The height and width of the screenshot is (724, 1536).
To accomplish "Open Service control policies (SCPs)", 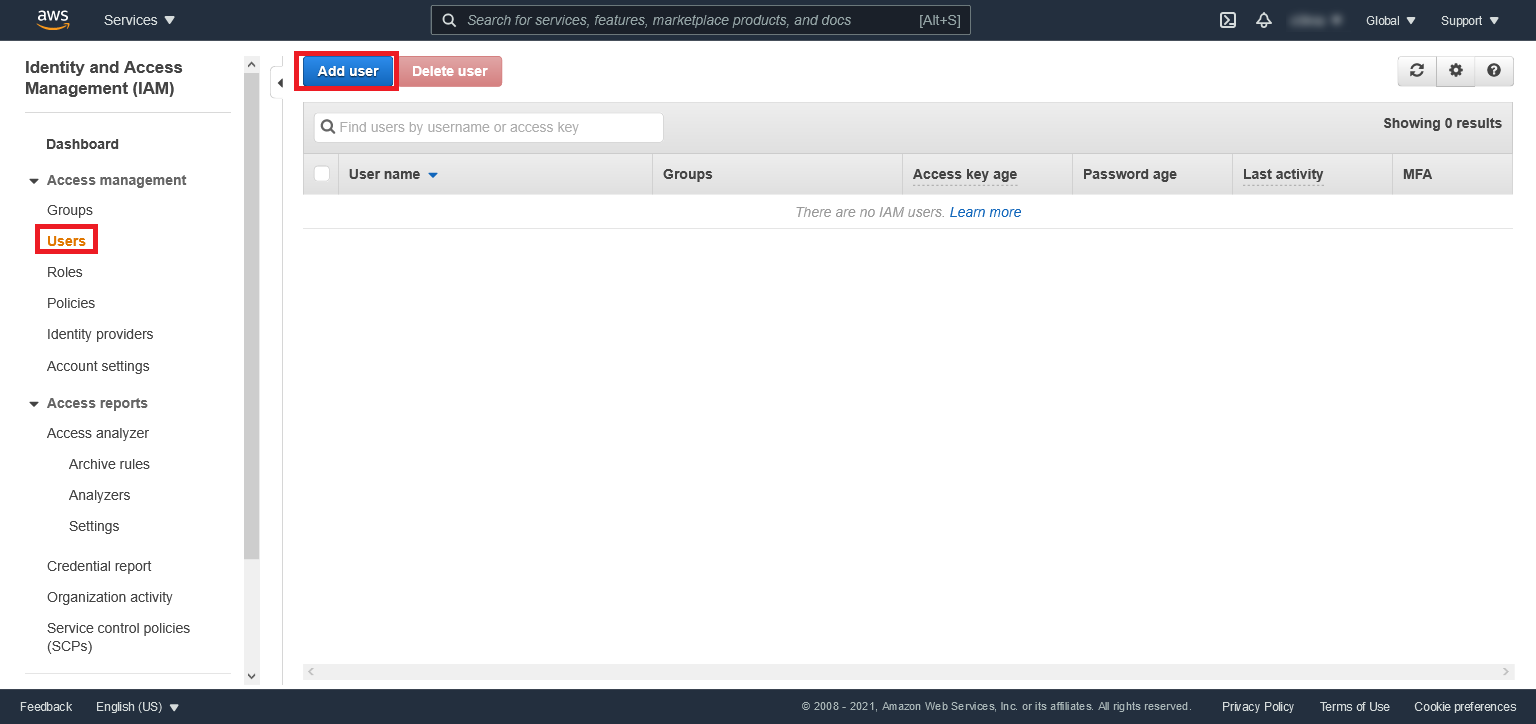I will pyautogui.click(x=118, y=637).
